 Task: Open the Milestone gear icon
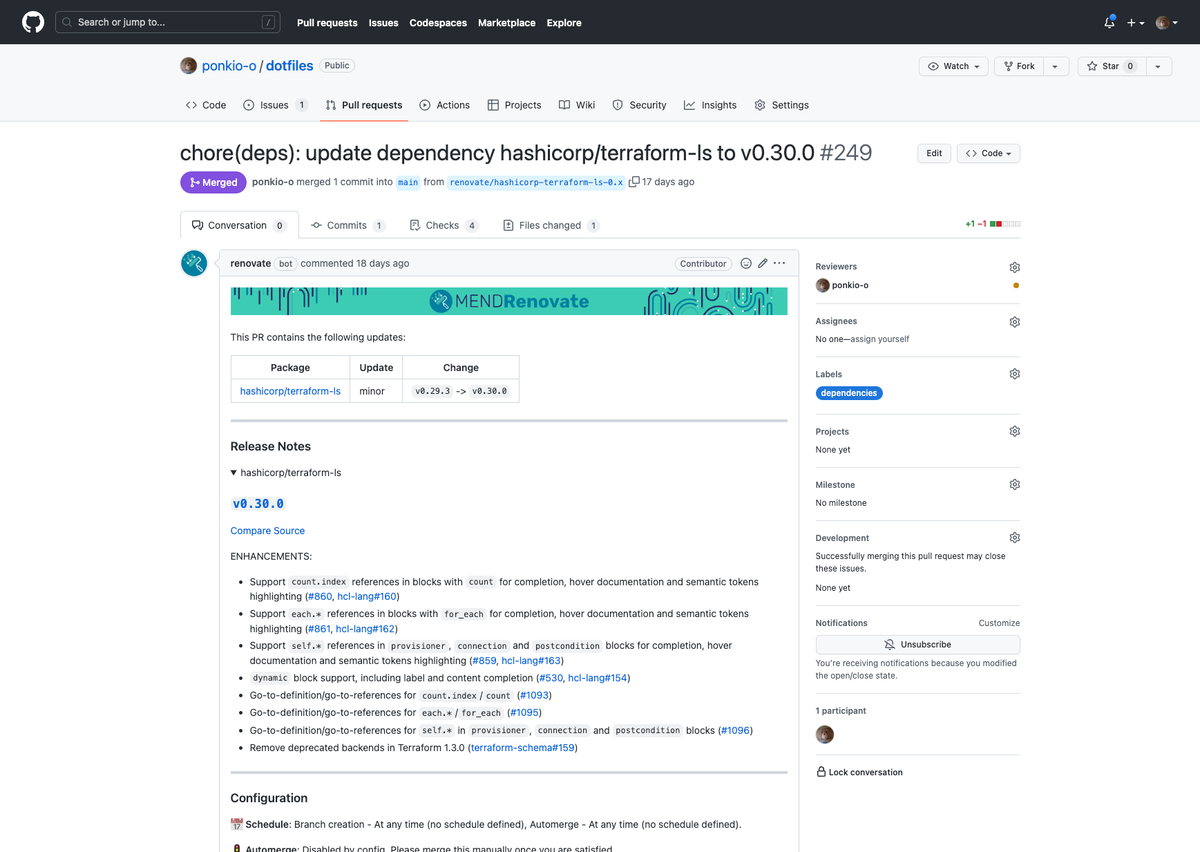point(1014,485)
